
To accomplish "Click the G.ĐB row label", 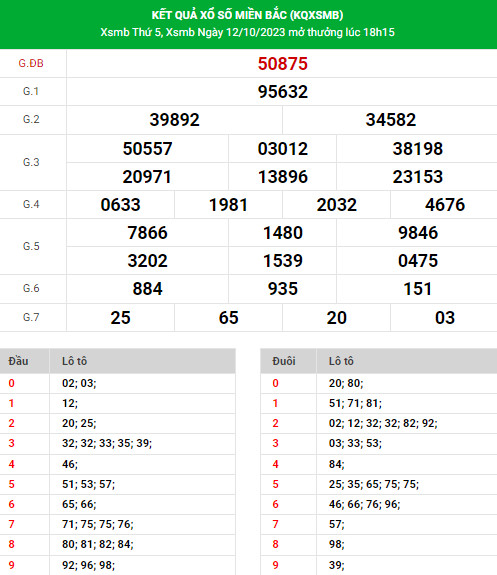I will 31,63.
